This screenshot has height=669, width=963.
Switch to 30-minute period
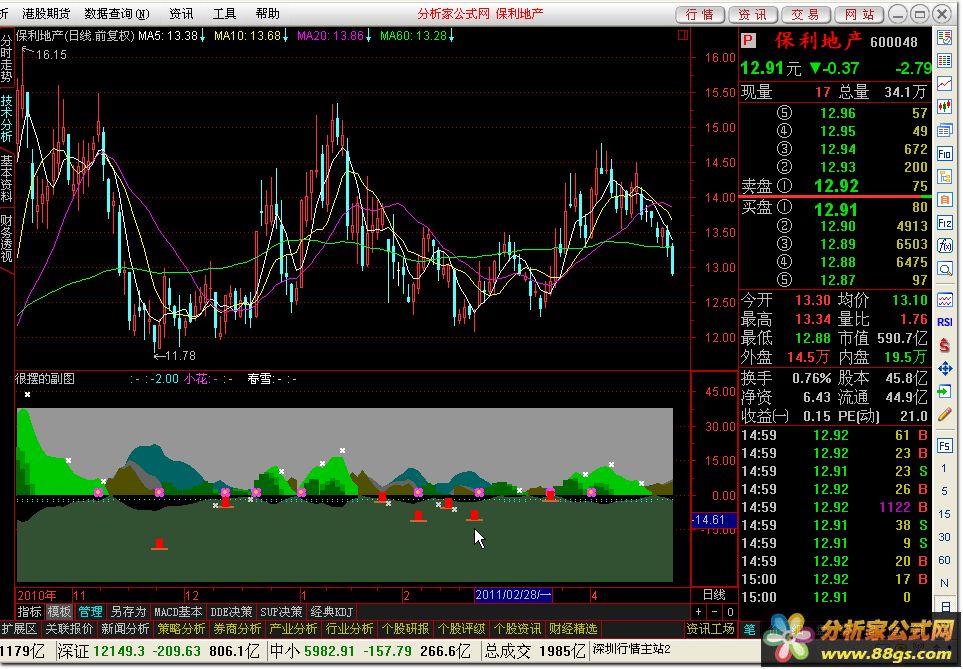coord(945,537)
